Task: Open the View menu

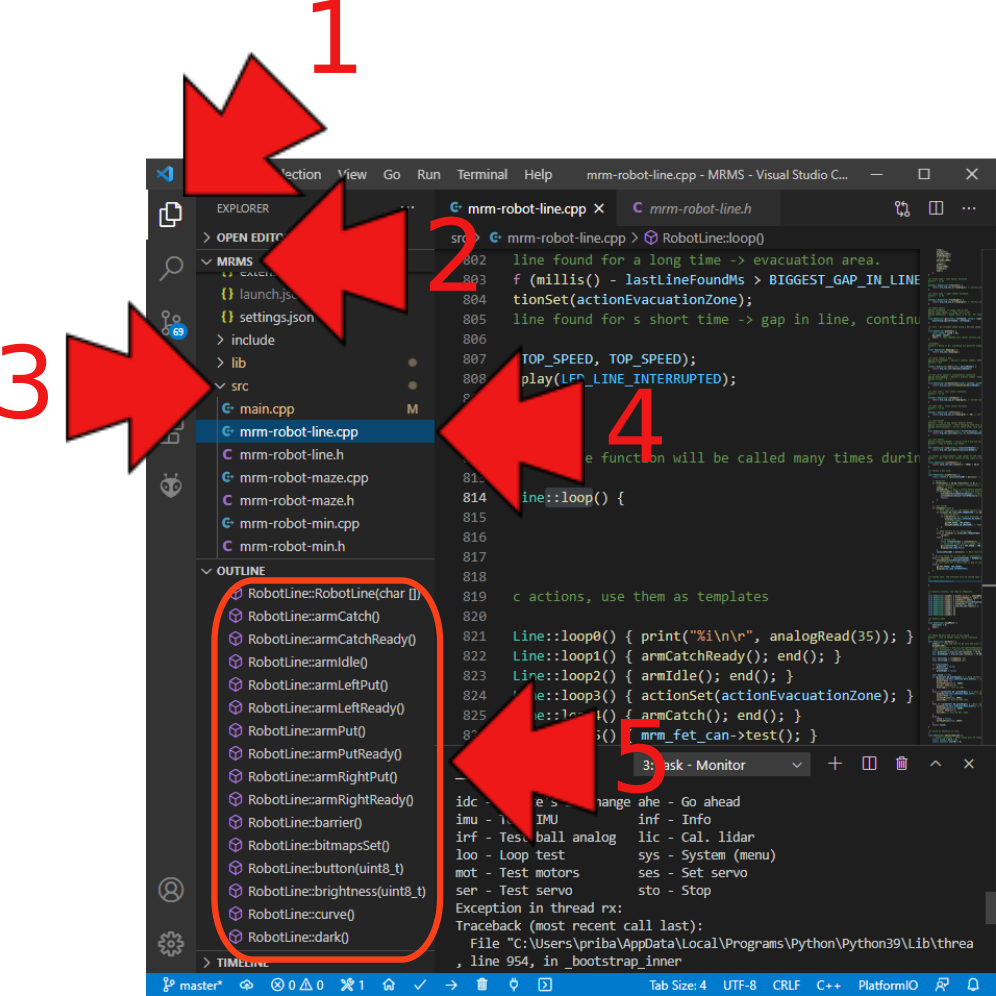Action: 352,175
